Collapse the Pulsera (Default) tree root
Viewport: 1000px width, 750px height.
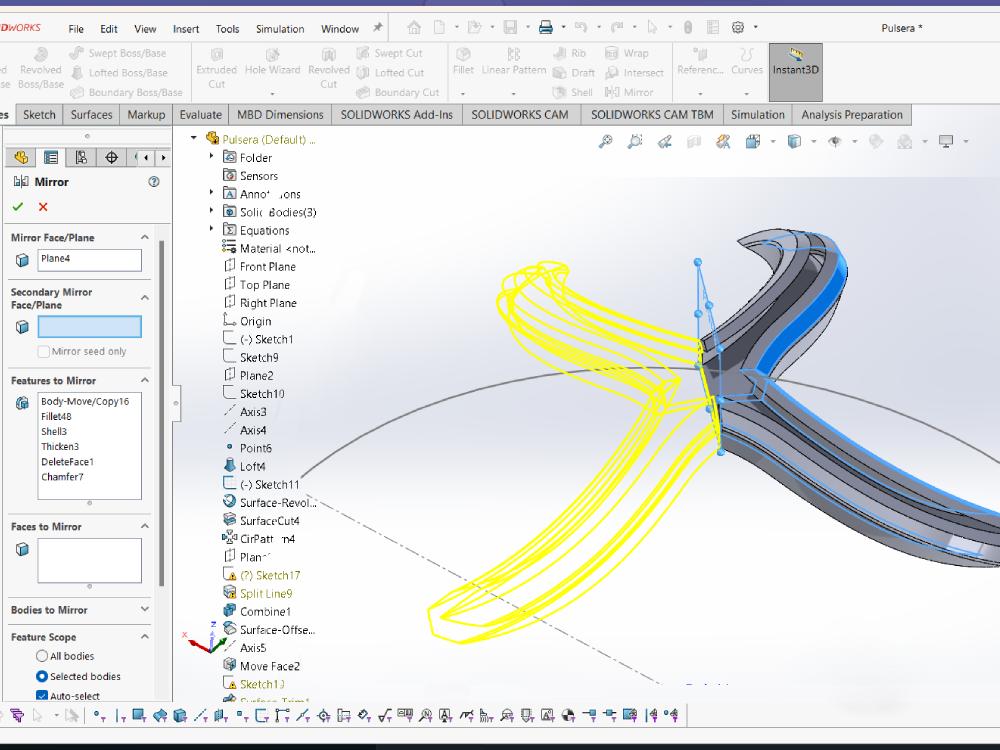coord(194,138)
